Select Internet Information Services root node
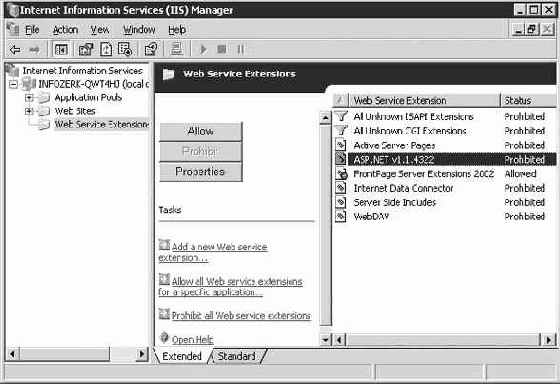Viewport: 560px width, 384px height. tap(82, 71)
